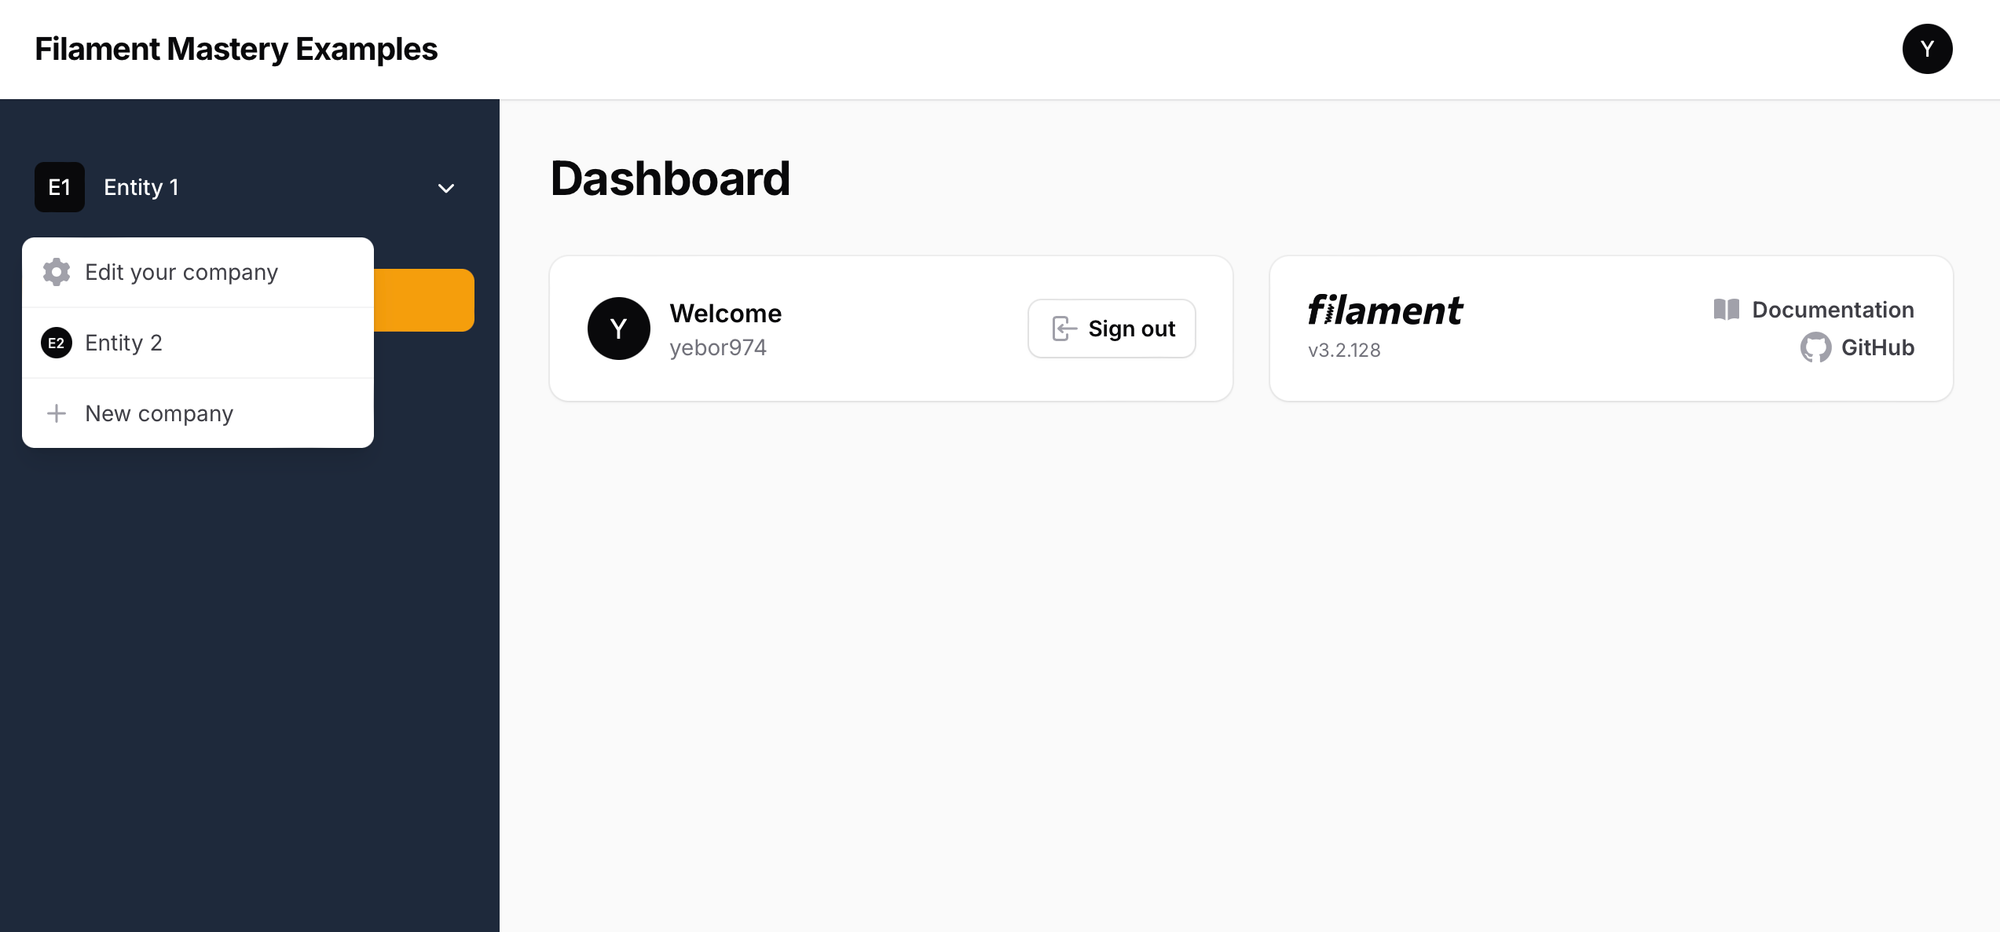Click the E1 avatar badge in the sidebar

click(x=59, y=187)
